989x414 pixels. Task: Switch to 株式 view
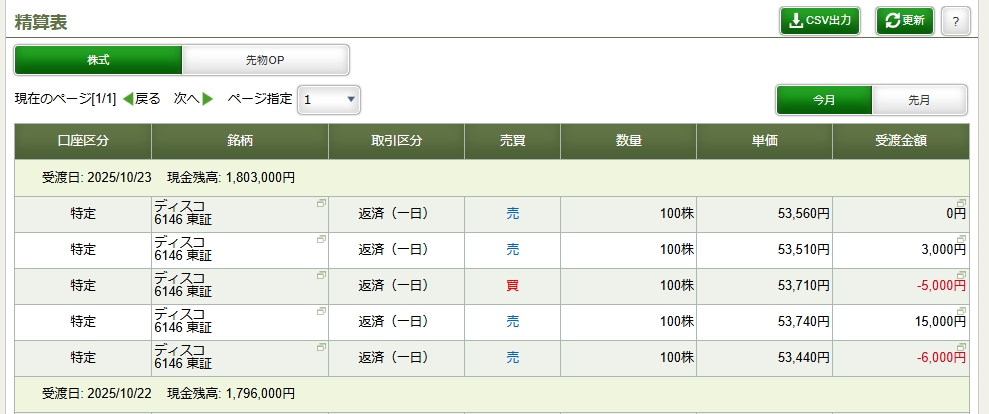[98, 60]
